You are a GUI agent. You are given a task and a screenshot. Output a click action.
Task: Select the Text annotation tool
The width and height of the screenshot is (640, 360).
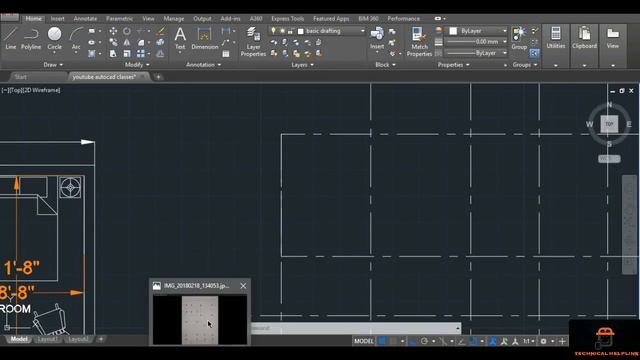pyautogui.click(x=180, y=39)
